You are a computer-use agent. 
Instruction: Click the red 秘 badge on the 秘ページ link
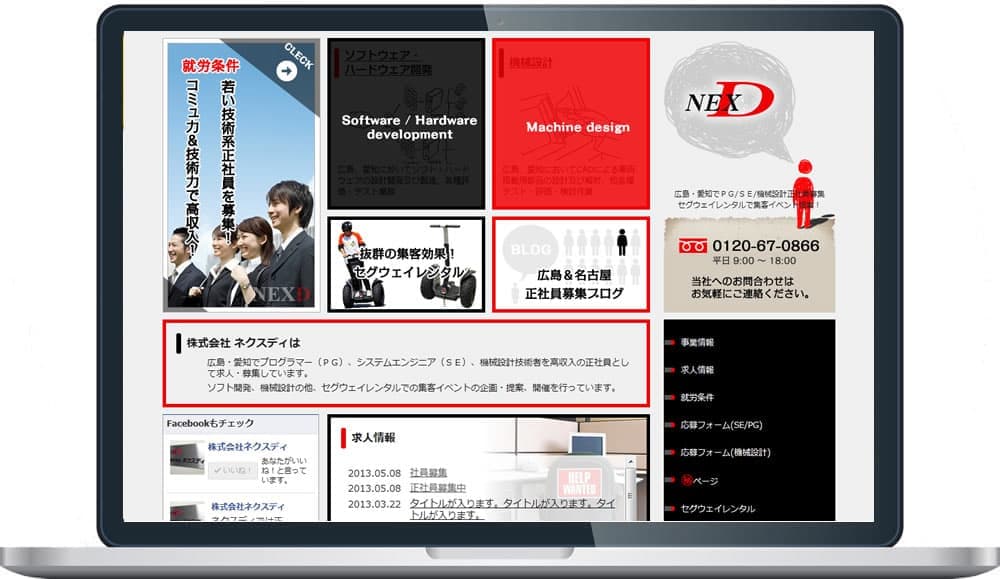[687, 479]
